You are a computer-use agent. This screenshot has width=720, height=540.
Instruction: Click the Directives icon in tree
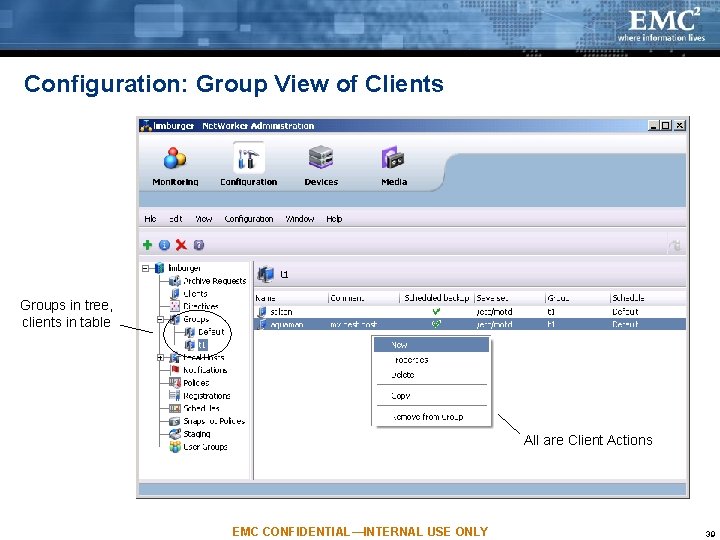pos(174,306)
